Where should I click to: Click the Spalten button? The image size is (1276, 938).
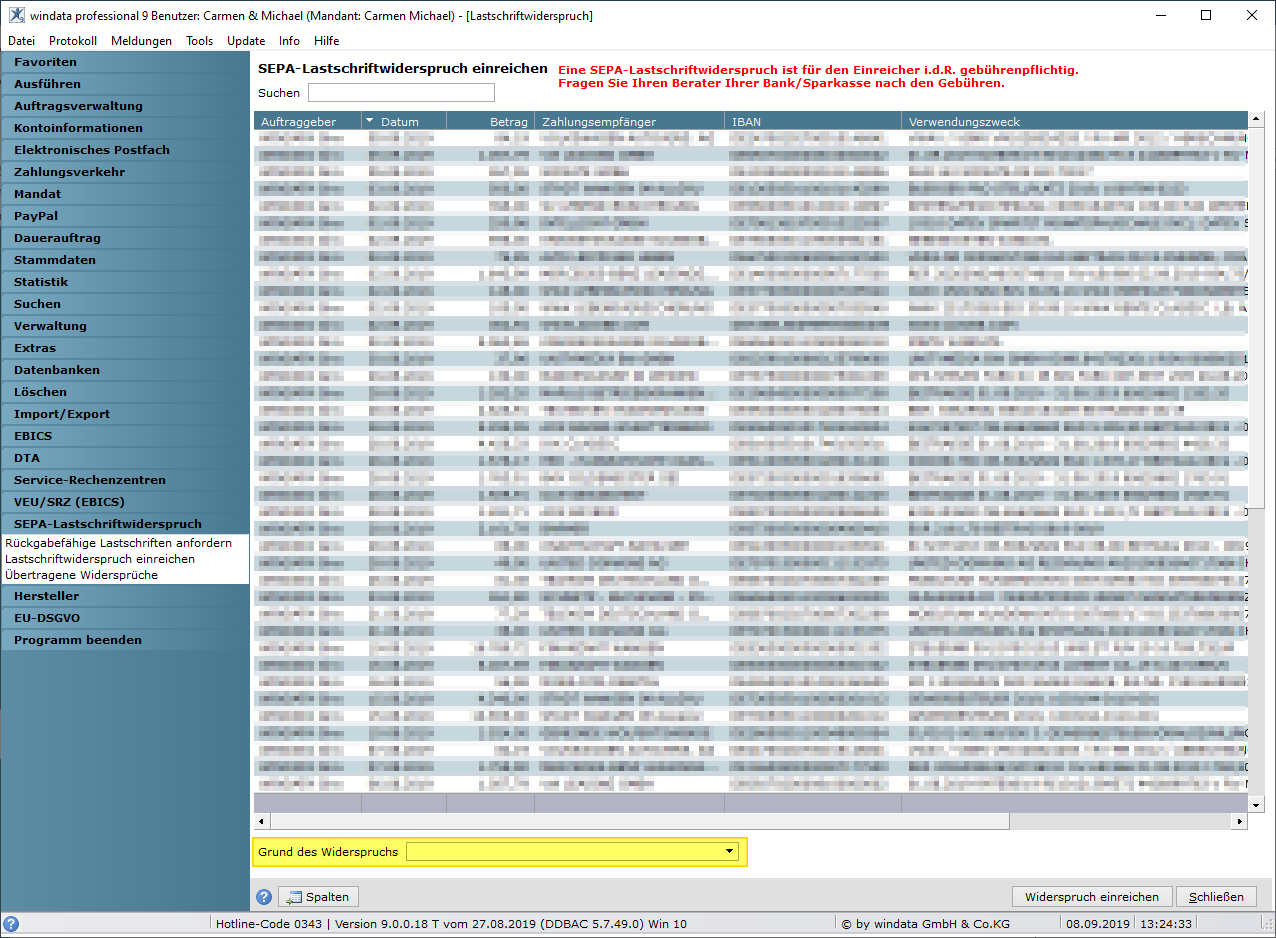318,897
